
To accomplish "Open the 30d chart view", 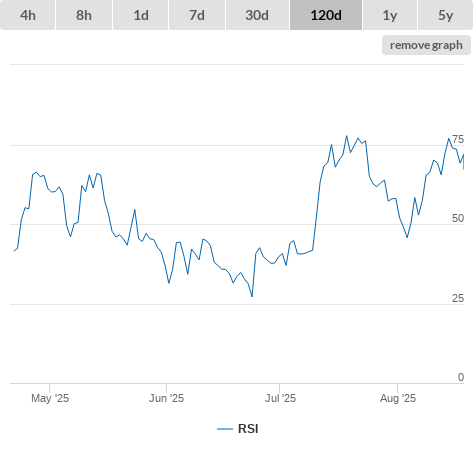I will 257,15.
